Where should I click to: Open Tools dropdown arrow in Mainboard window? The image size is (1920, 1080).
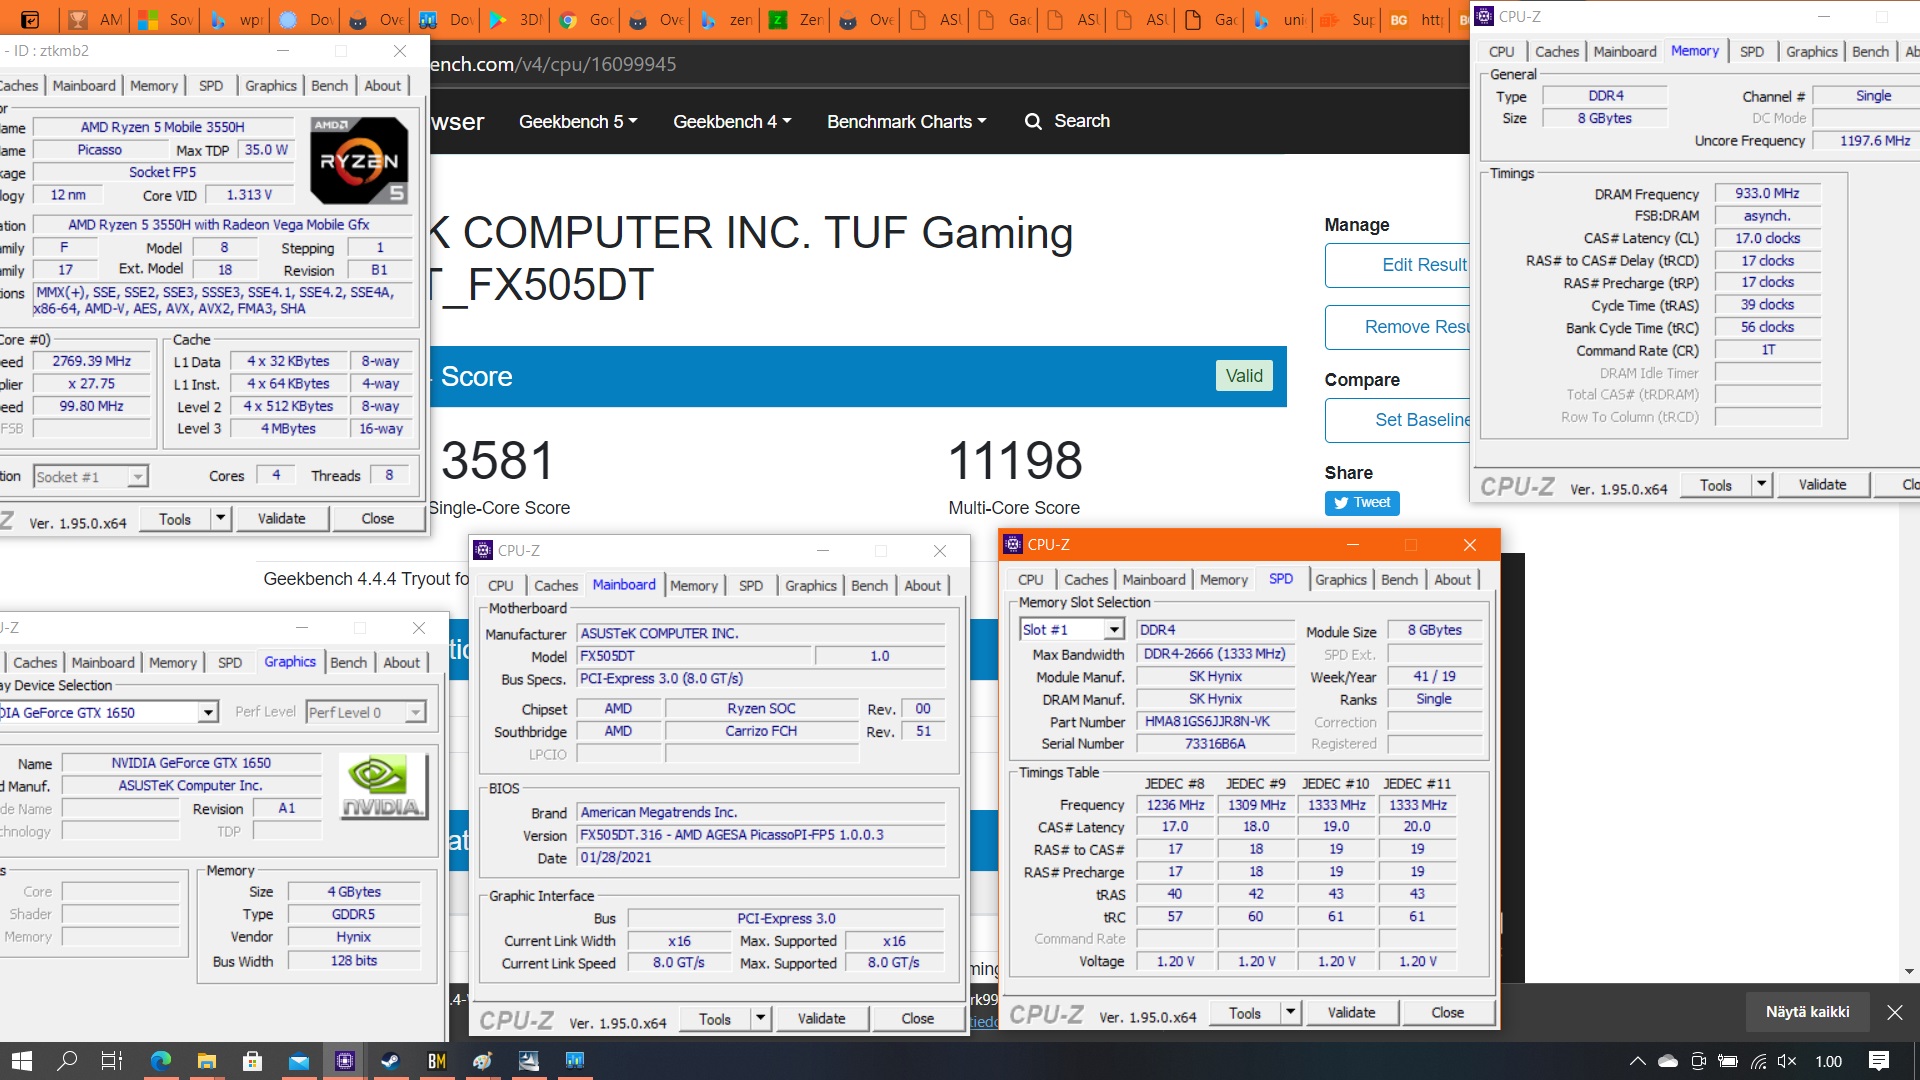761,1019
